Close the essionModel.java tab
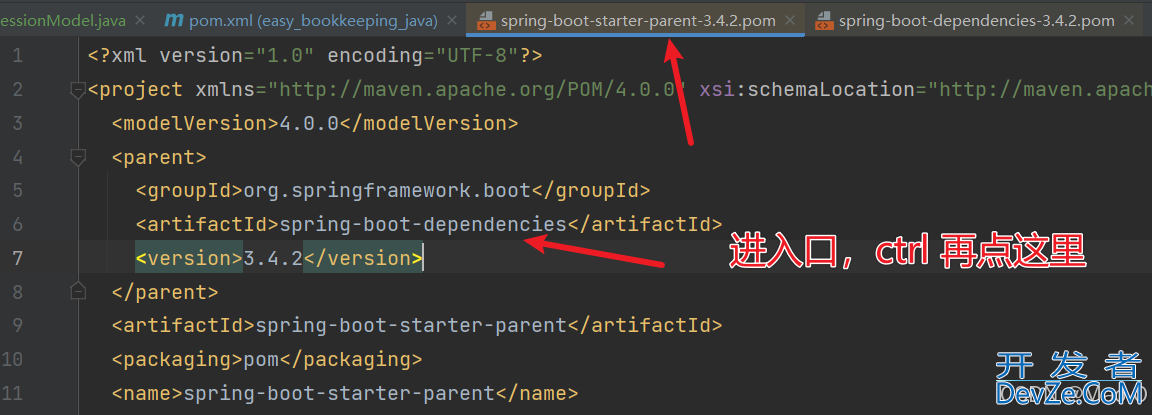The image size is (1152, 415). (x=141, y=21)
